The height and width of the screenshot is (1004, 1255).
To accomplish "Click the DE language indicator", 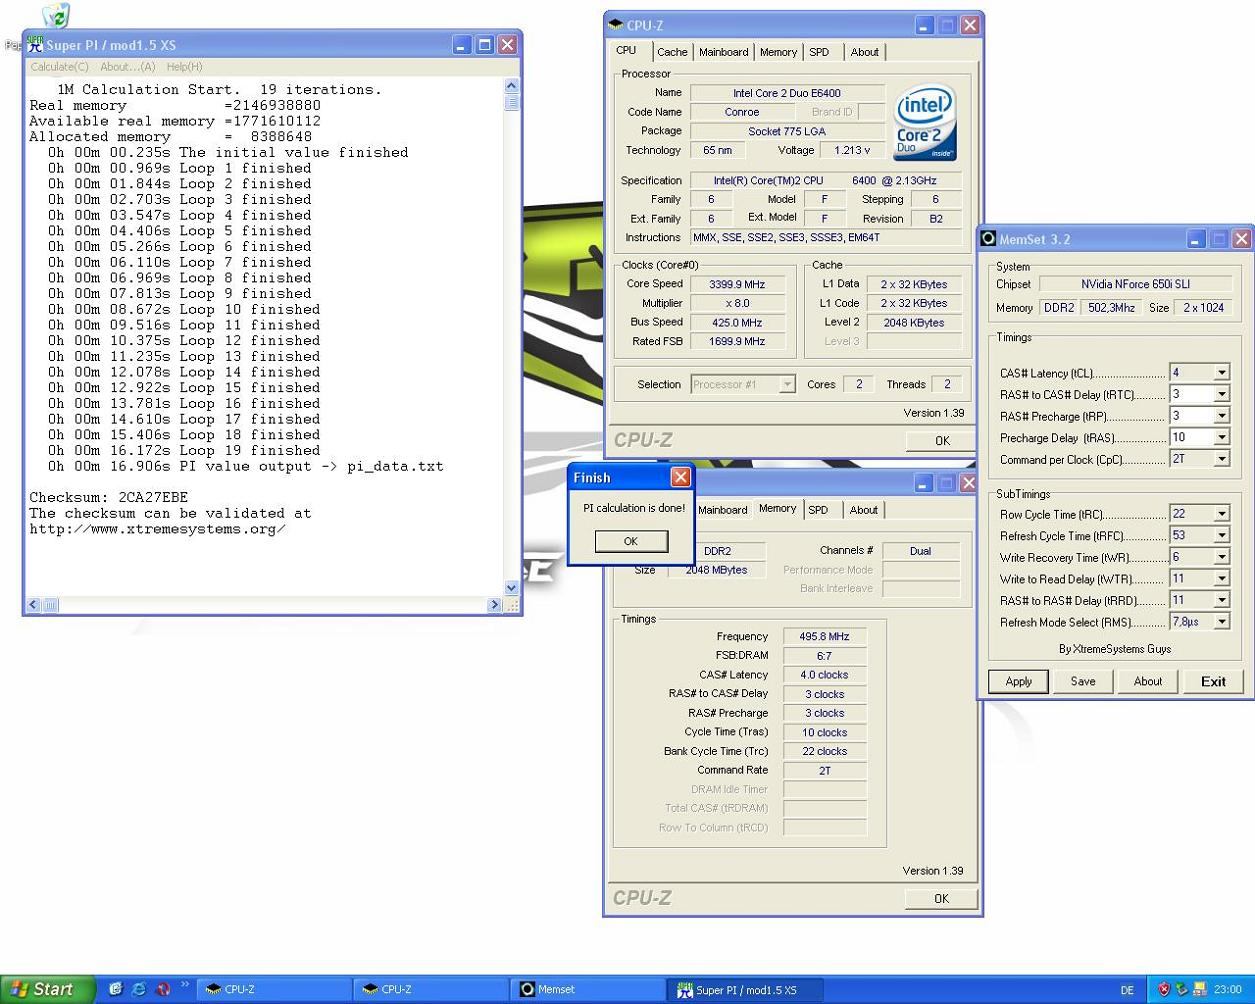I will (x=1127, y=990).
